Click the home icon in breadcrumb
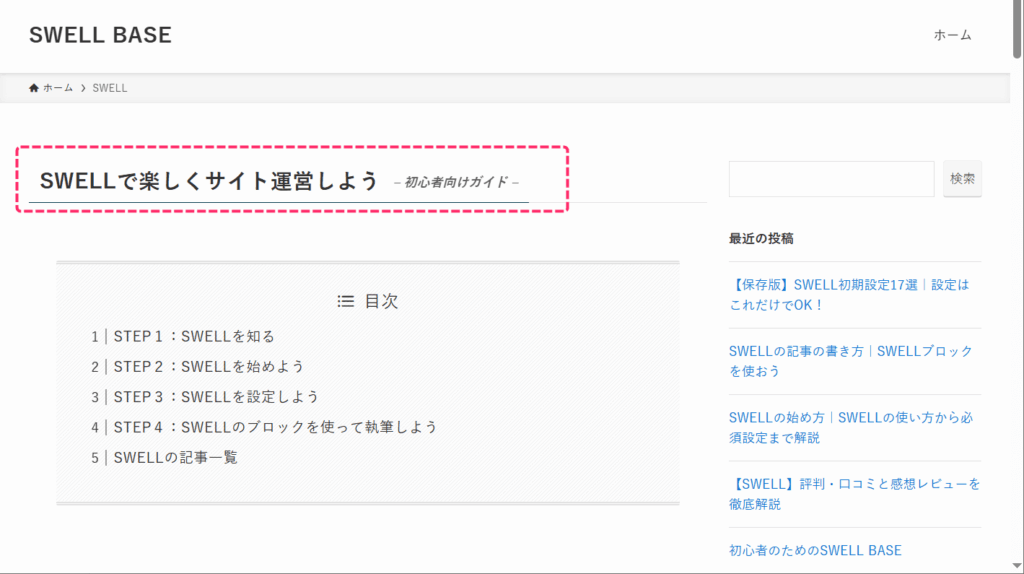Viewport: 1024px width, 574px height. 34,88
